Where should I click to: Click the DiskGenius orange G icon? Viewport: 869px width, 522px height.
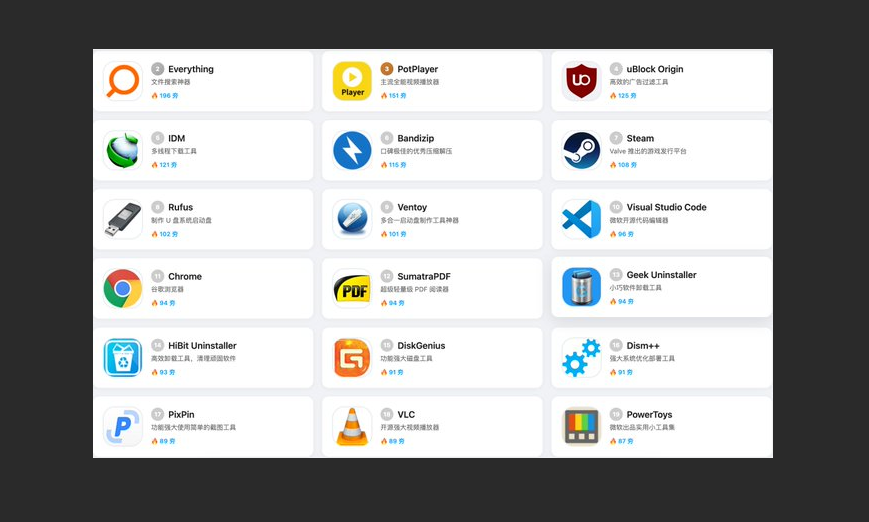(x=352, y=358)
